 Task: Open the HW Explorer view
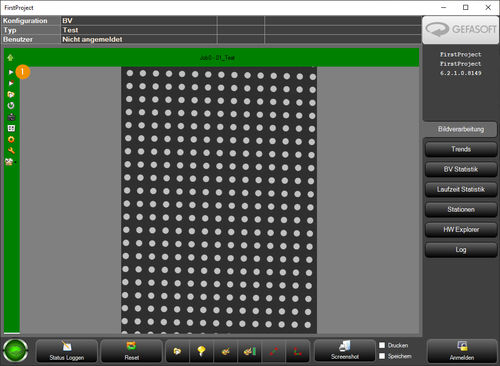coord(461,230)
